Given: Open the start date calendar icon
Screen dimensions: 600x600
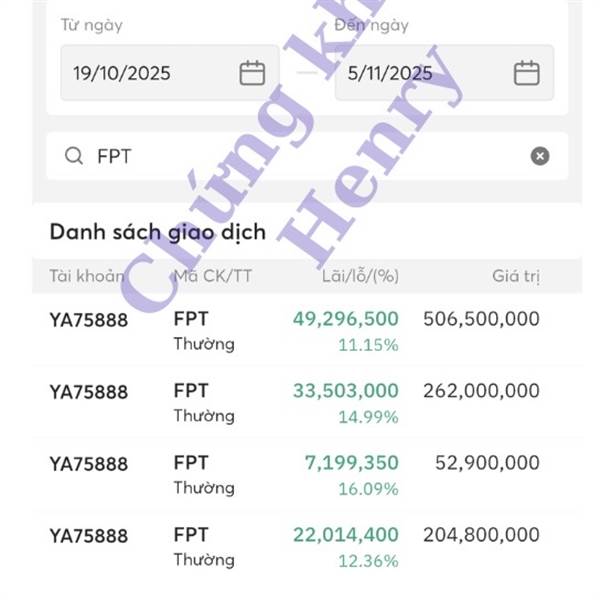Looking at the screenshot, I should click(x=252, y=73).
